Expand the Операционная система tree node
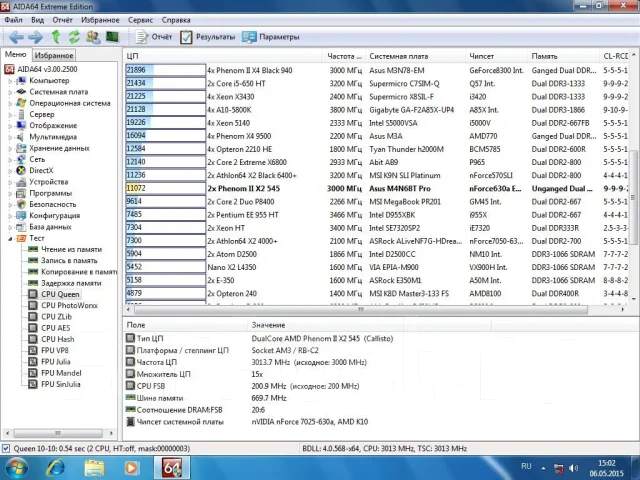The height and width of the screenshot is (480, 640). [10, 103]
